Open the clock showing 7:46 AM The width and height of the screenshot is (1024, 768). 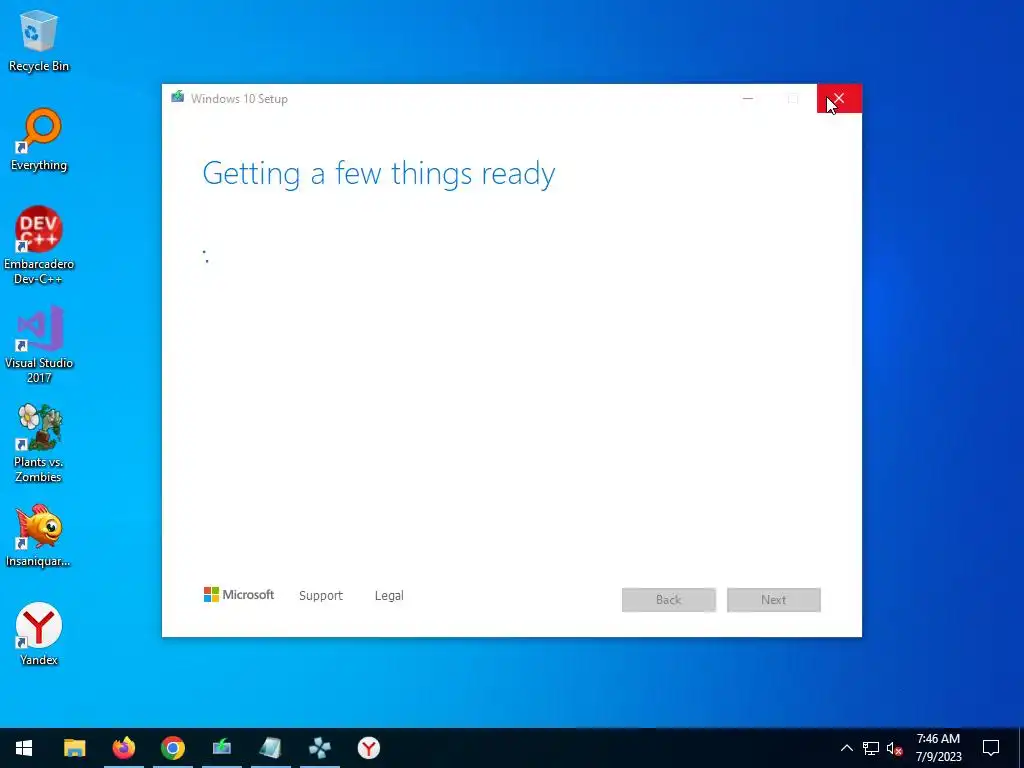(x=938, y=748)
